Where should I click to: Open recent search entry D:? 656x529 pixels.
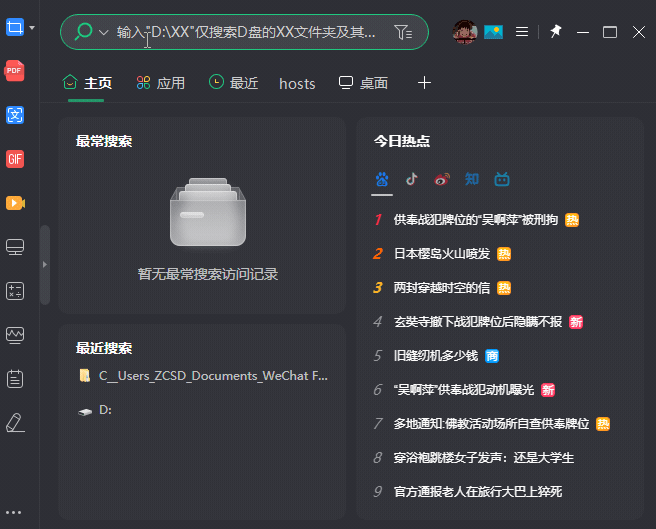point(105,410)
